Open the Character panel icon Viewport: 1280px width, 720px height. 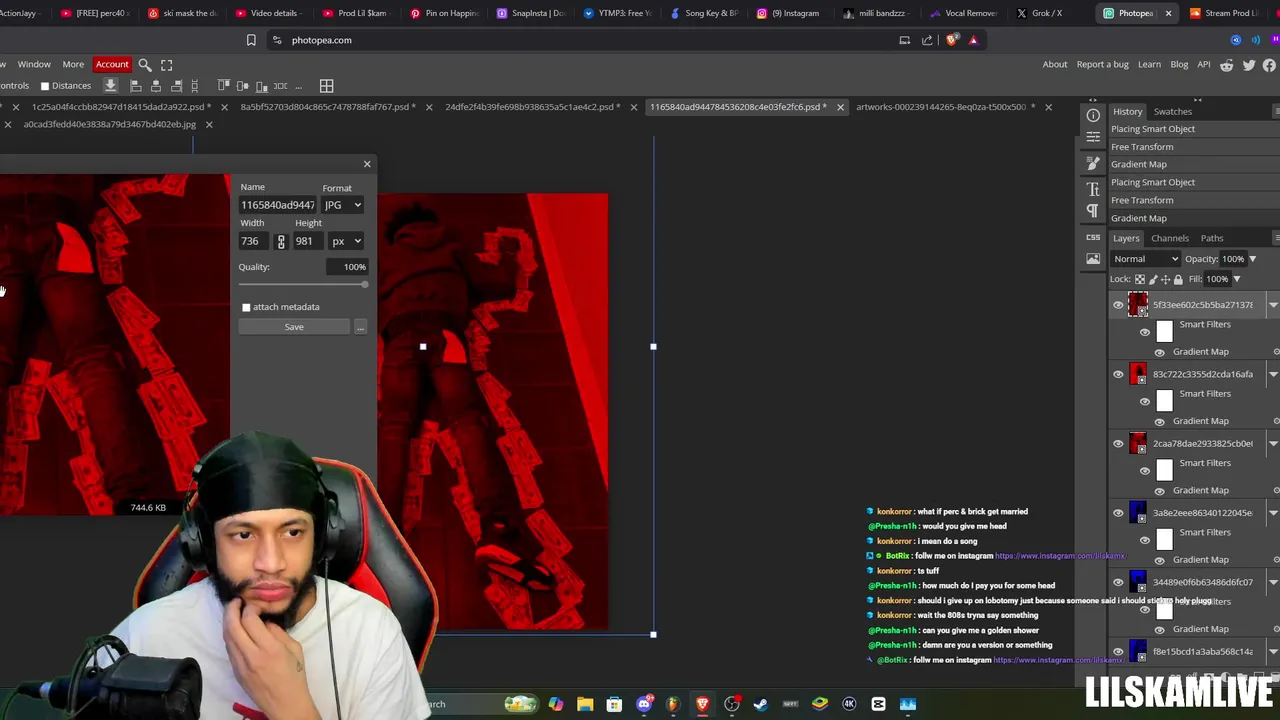click(x=1093, y=189)
